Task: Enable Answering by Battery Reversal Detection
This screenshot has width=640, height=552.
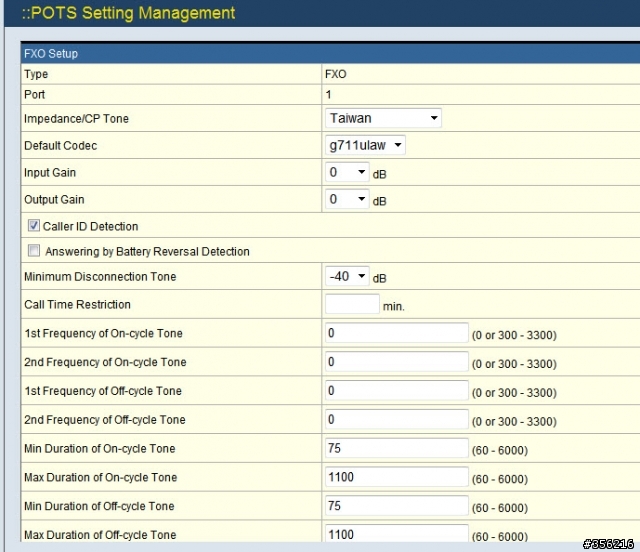Action: (x=34, y=250)
